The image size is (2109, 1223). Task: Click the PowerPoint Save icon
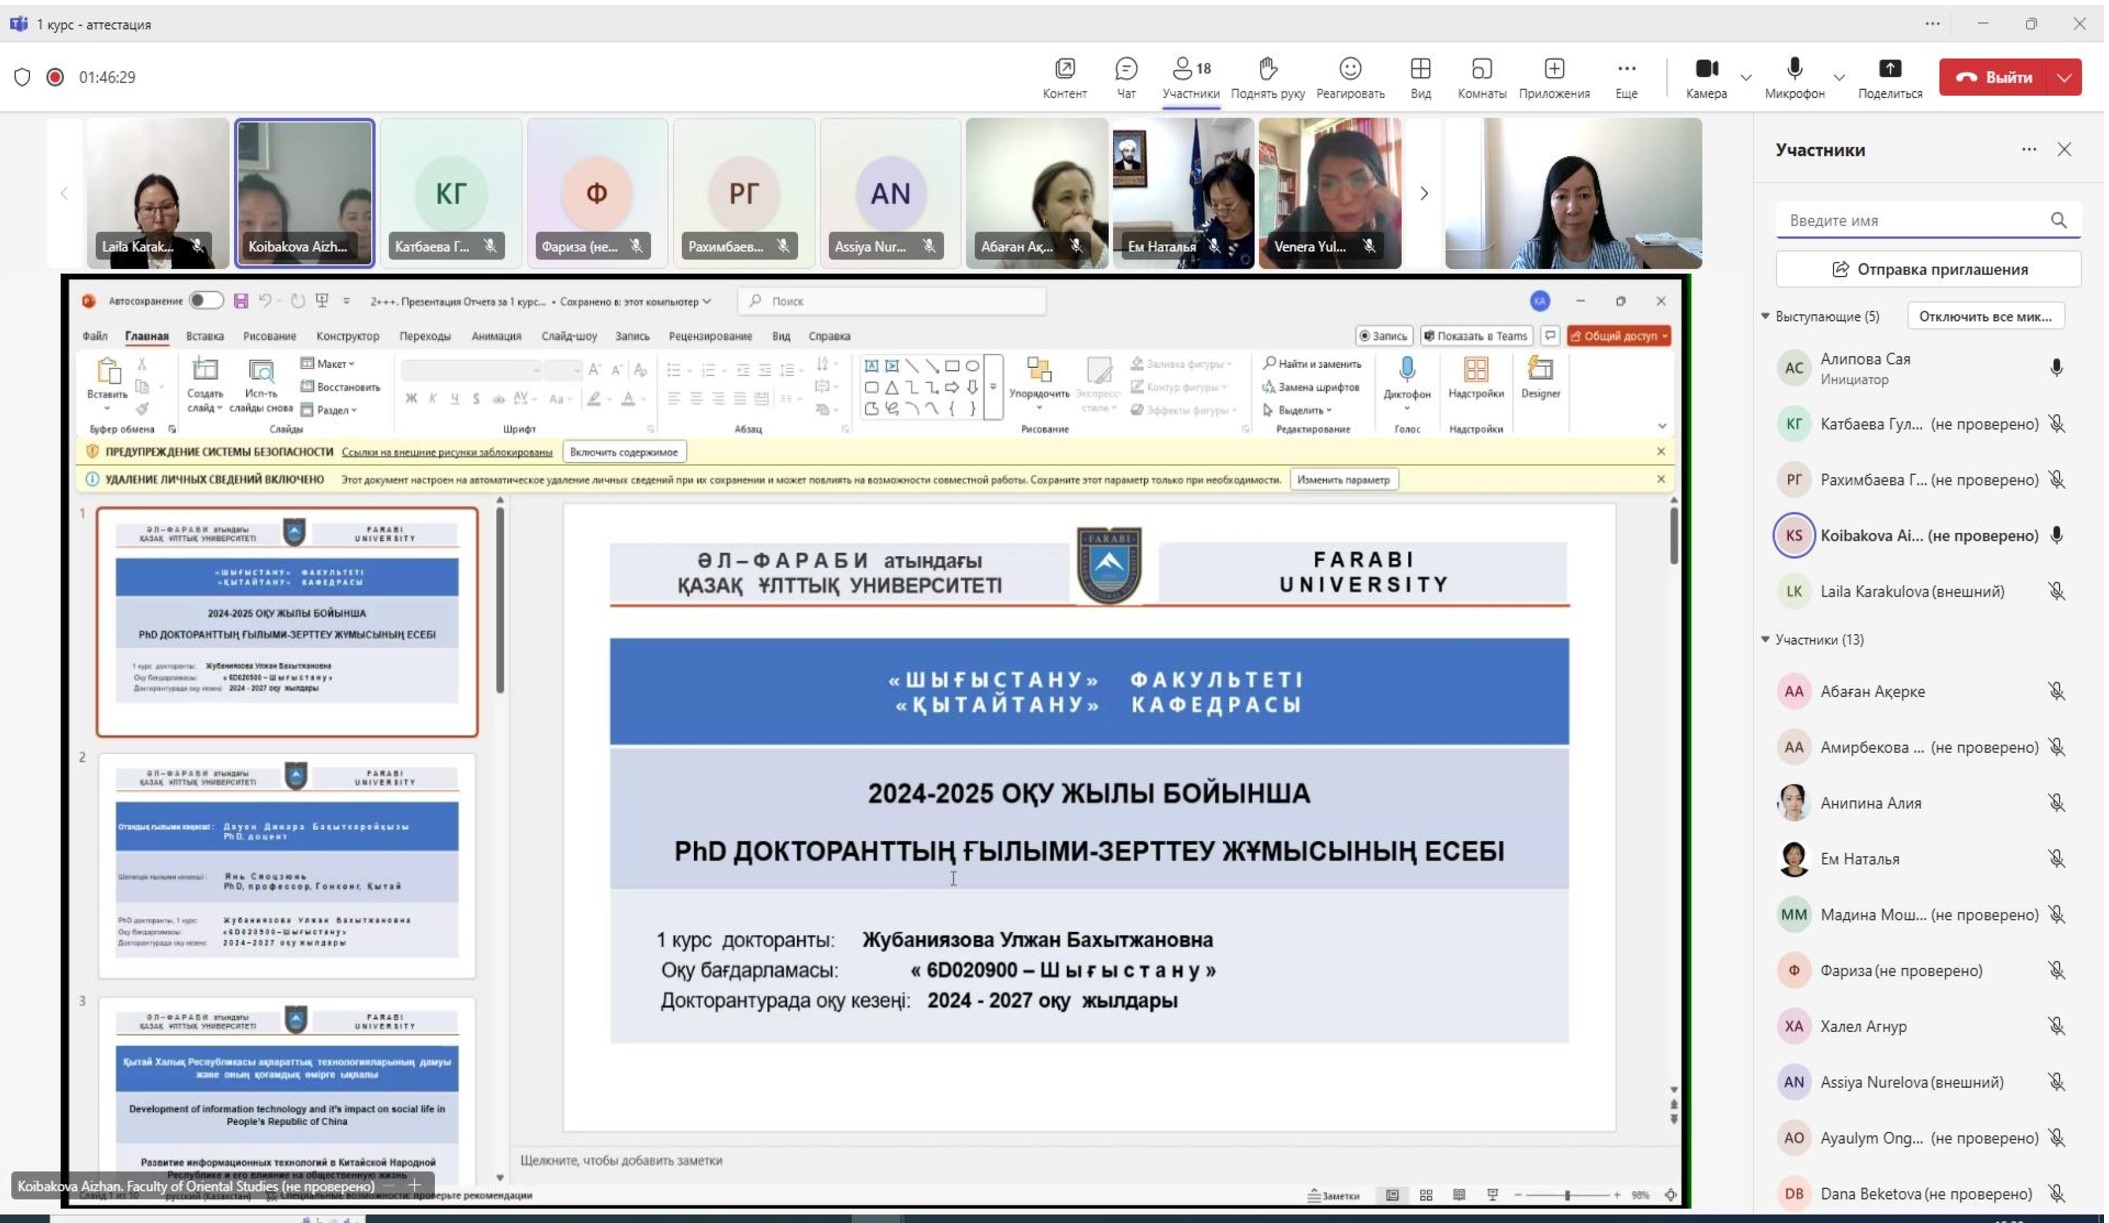click(241, 301)
